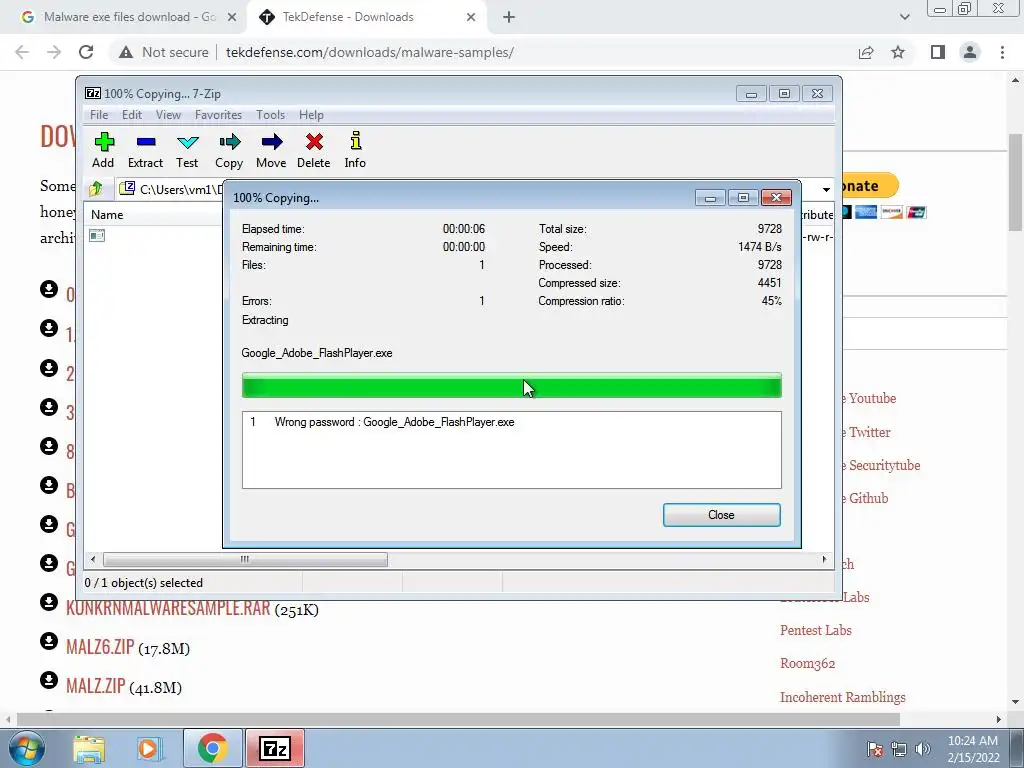Click the Copy tool in 7-Zip
The image size is (1024, 768).
point(229,150)
